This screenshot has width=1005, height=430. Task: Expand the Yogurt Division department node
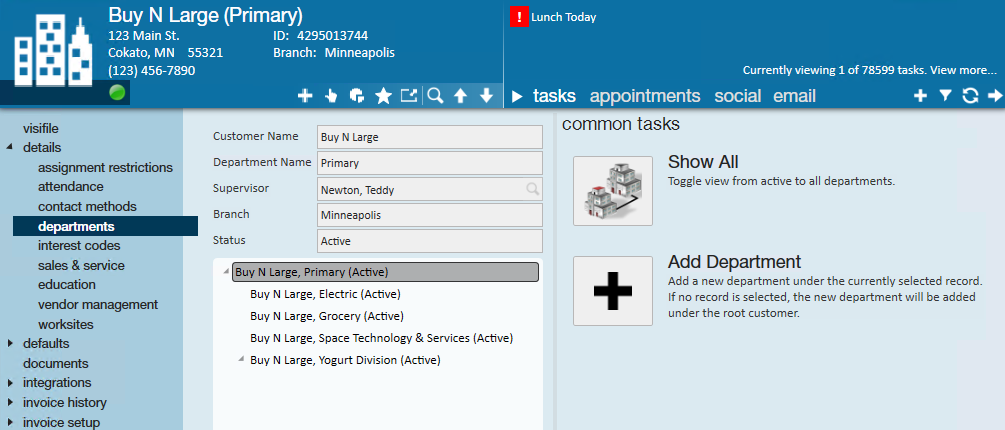[241, 360]
